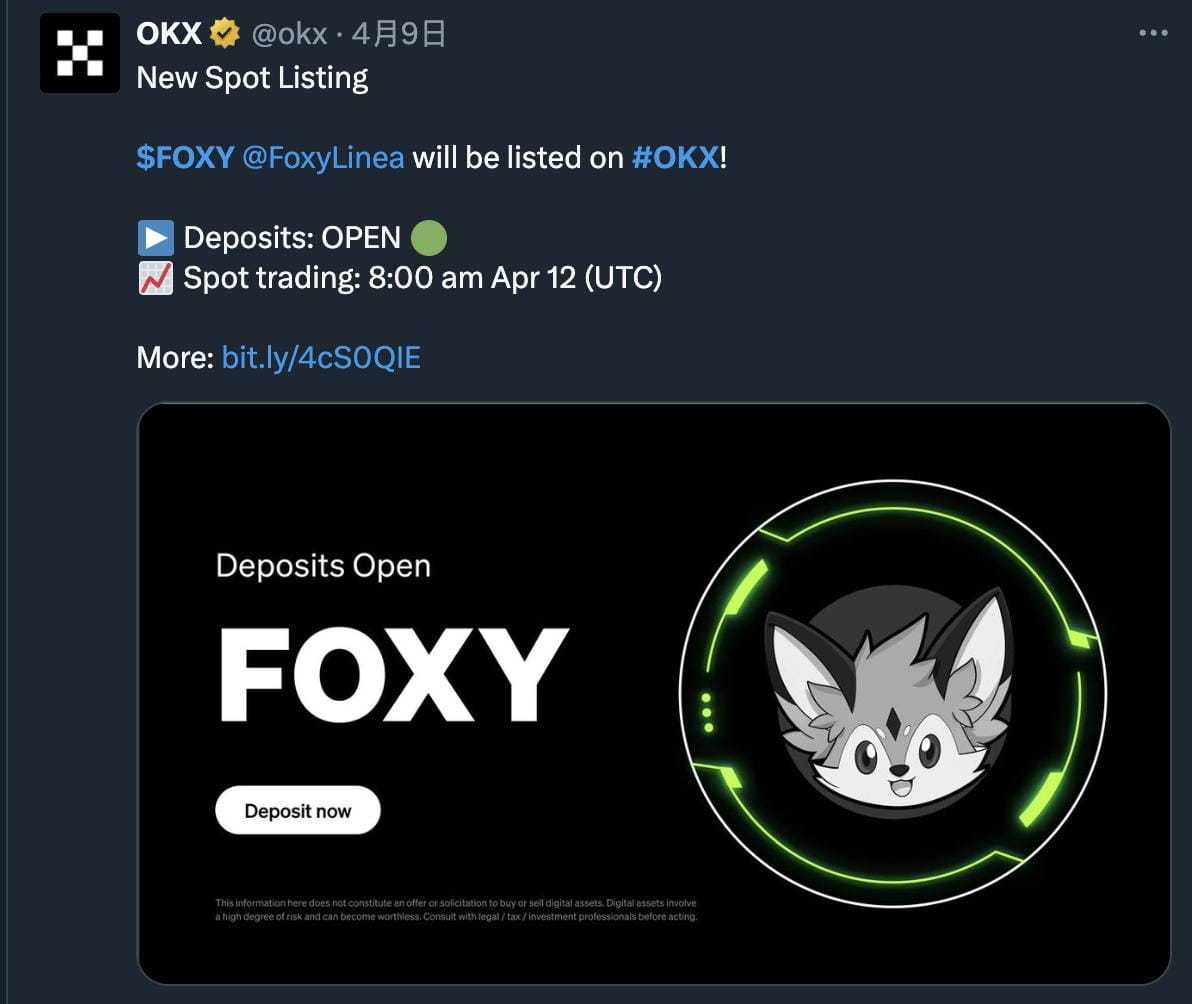Click the three green dots on ring

point(707,712)
